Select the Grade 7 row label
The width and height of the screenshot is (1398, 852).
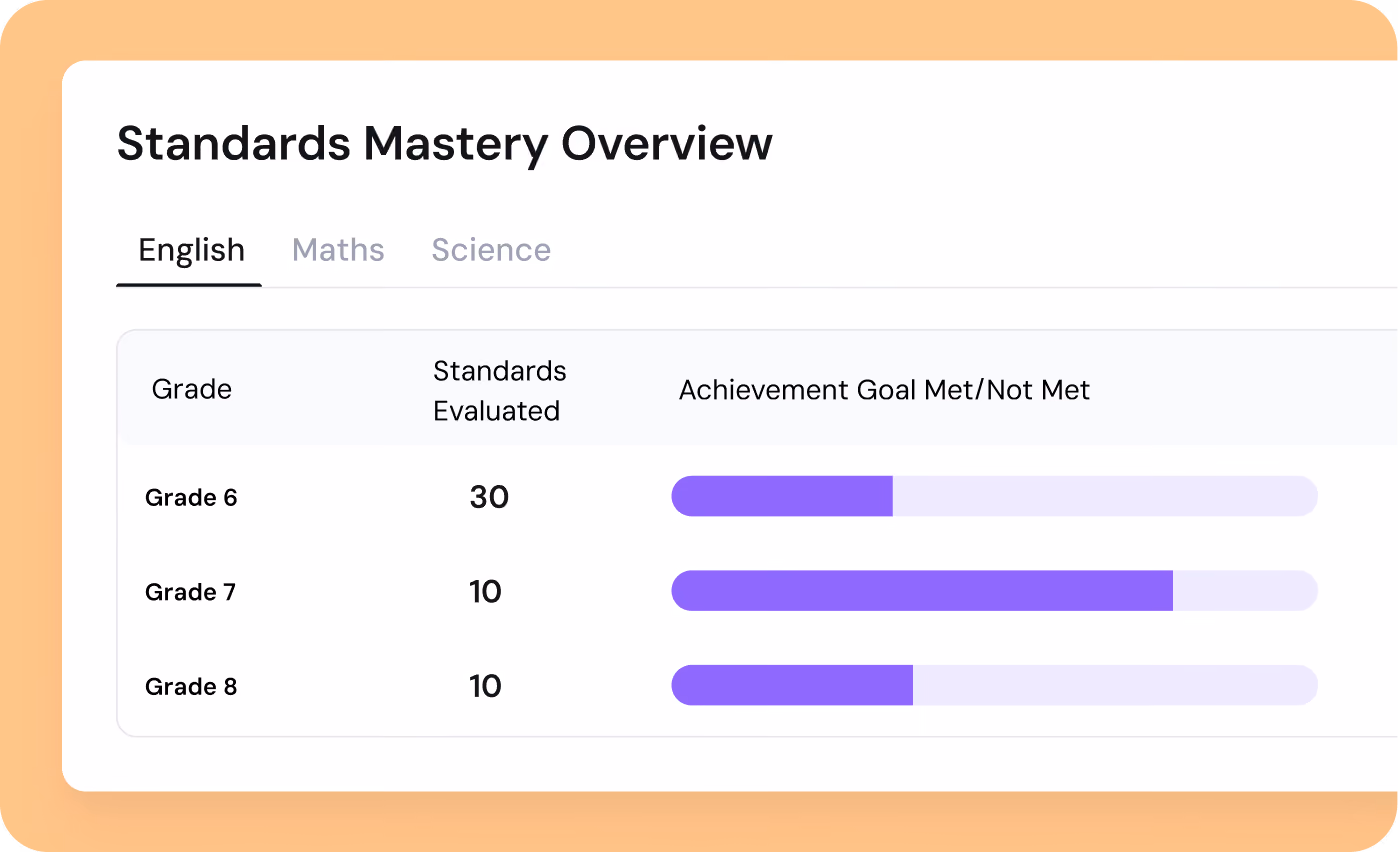tap(190, 592)
